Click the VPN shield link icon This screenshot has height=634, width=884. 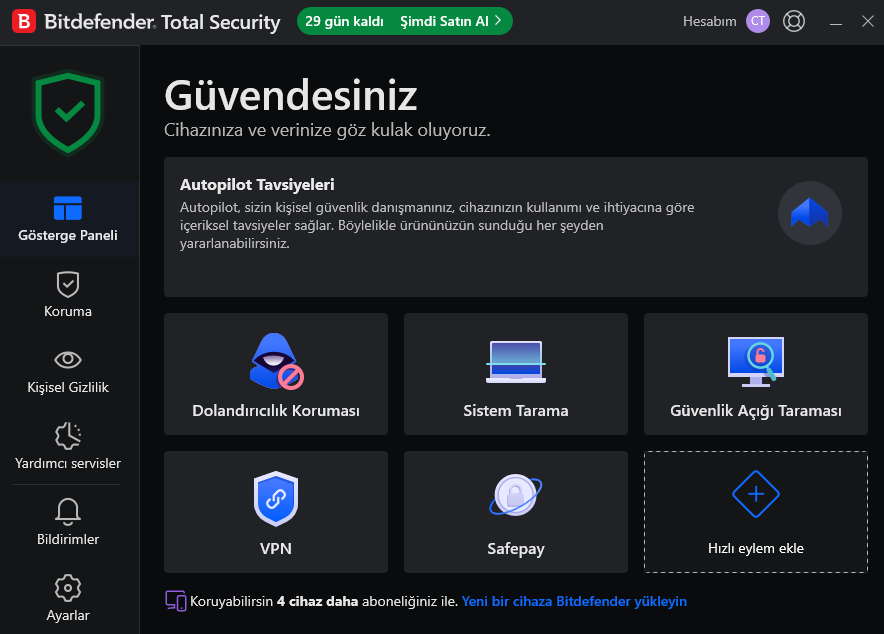[x=276, y=499]
